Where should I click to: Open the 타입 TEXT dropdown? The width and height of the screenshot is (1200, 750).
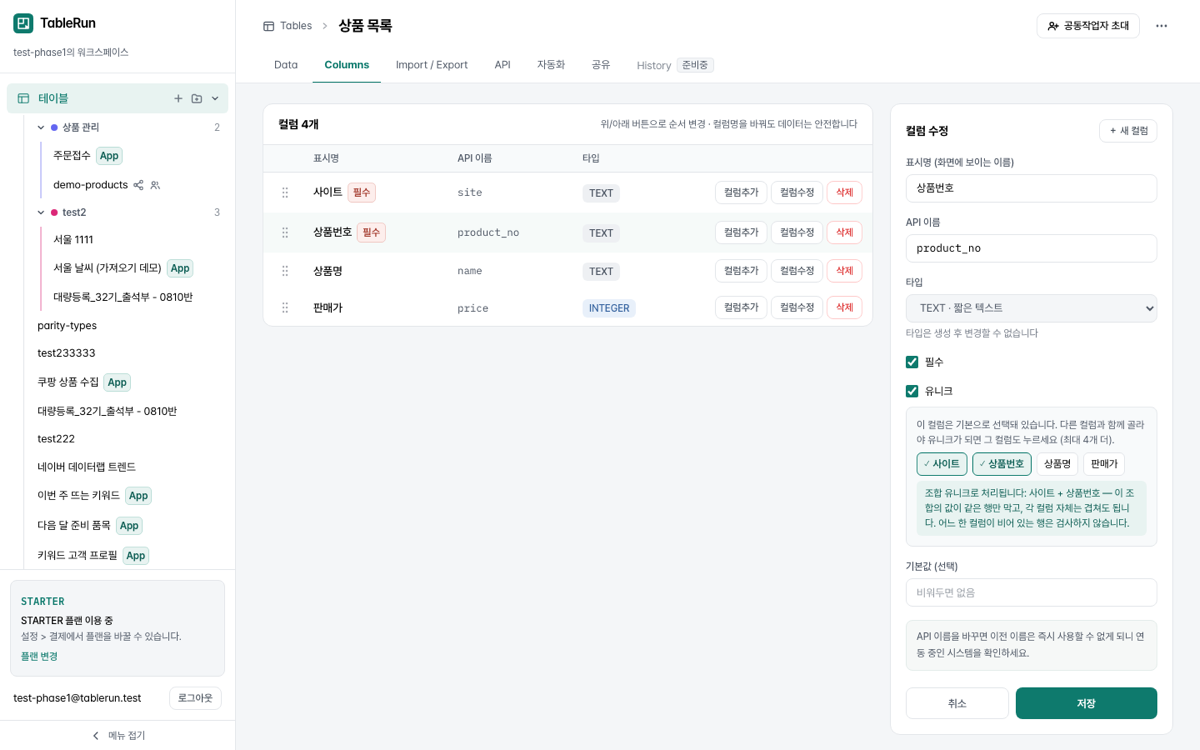tap(1031, 308)
